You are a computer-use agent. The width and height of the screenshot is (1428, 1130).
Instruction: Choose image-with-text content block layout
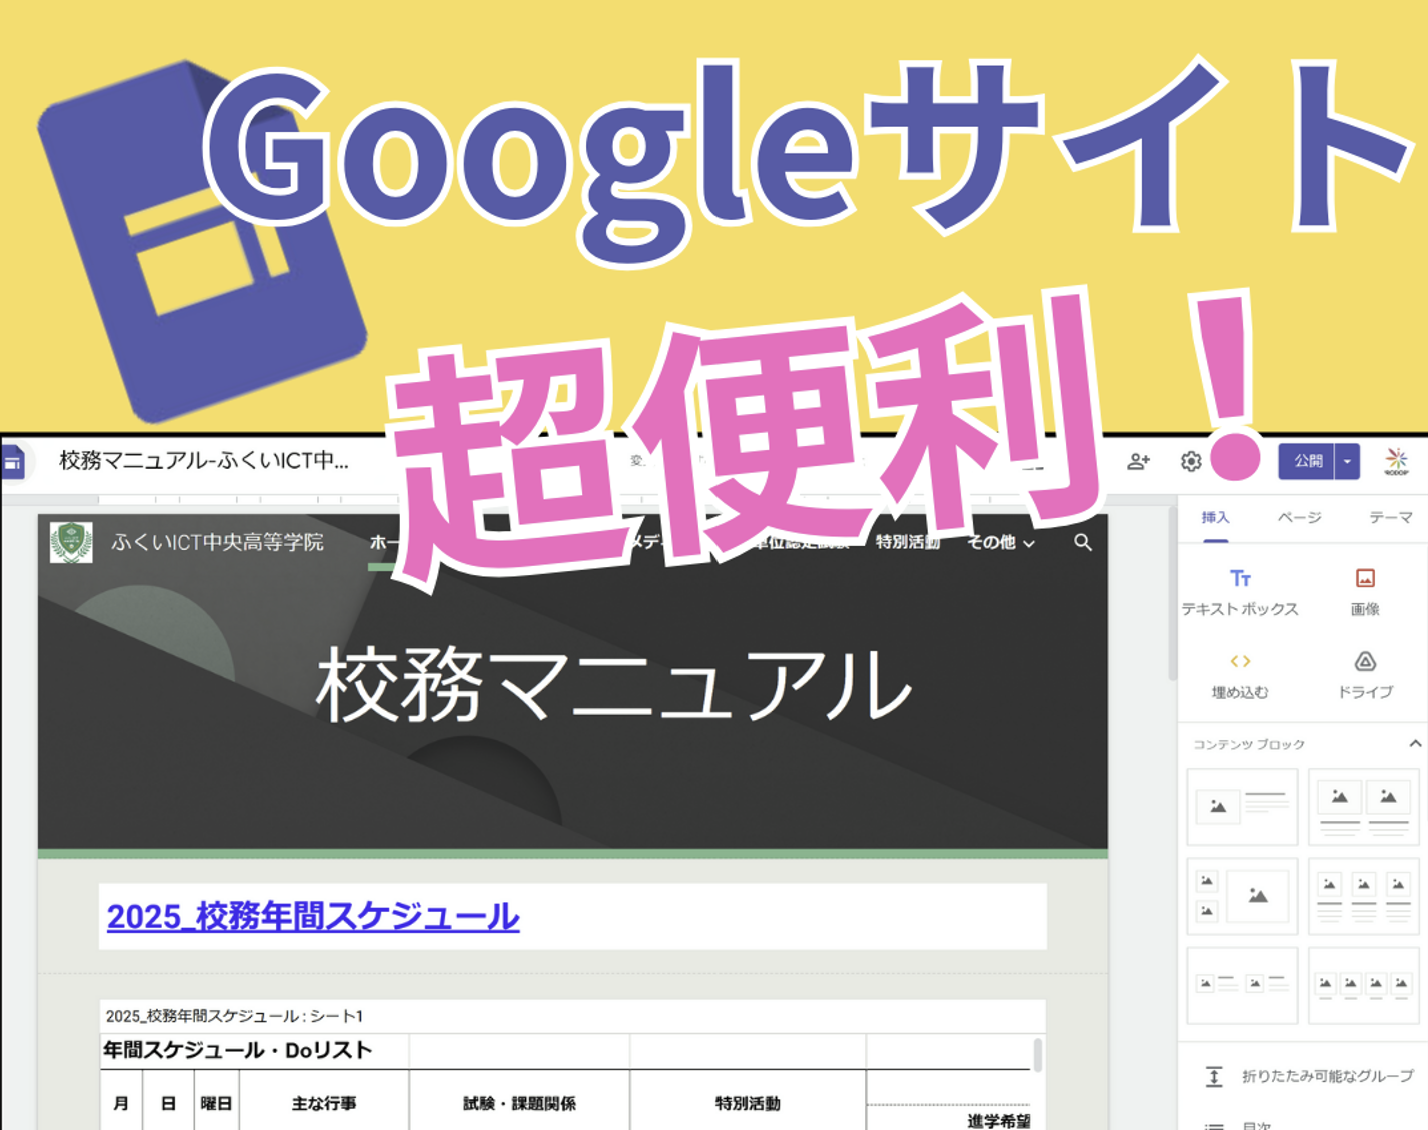1242,806
